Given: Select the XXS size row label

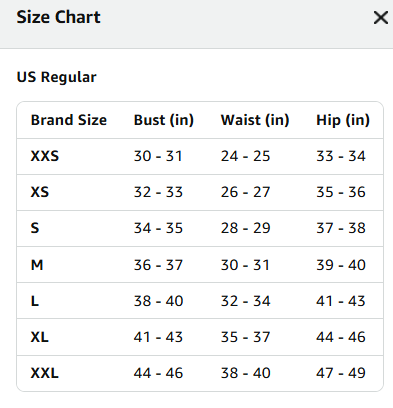Looking at the screenshot, I should pos(45,156).
